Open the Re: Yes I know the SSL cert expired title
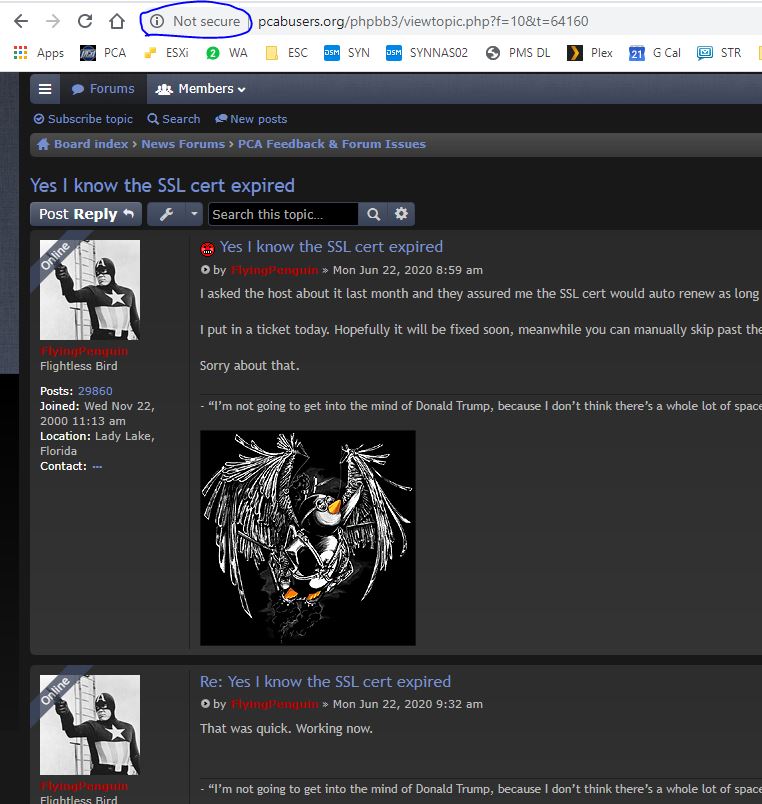This screenshot has height=804, width=762. click(325, 681)
